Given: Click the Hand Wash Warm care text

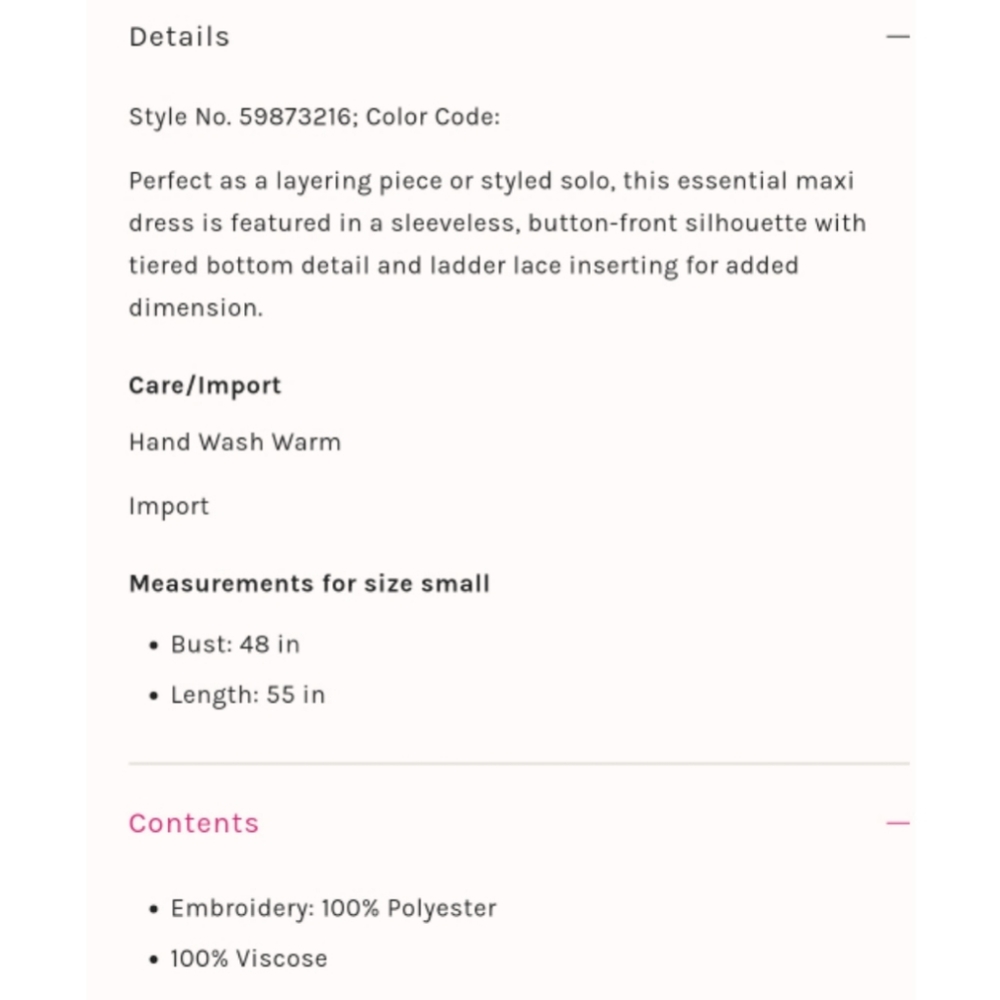Looking at the screenshot, I should (x=235, y=442).
